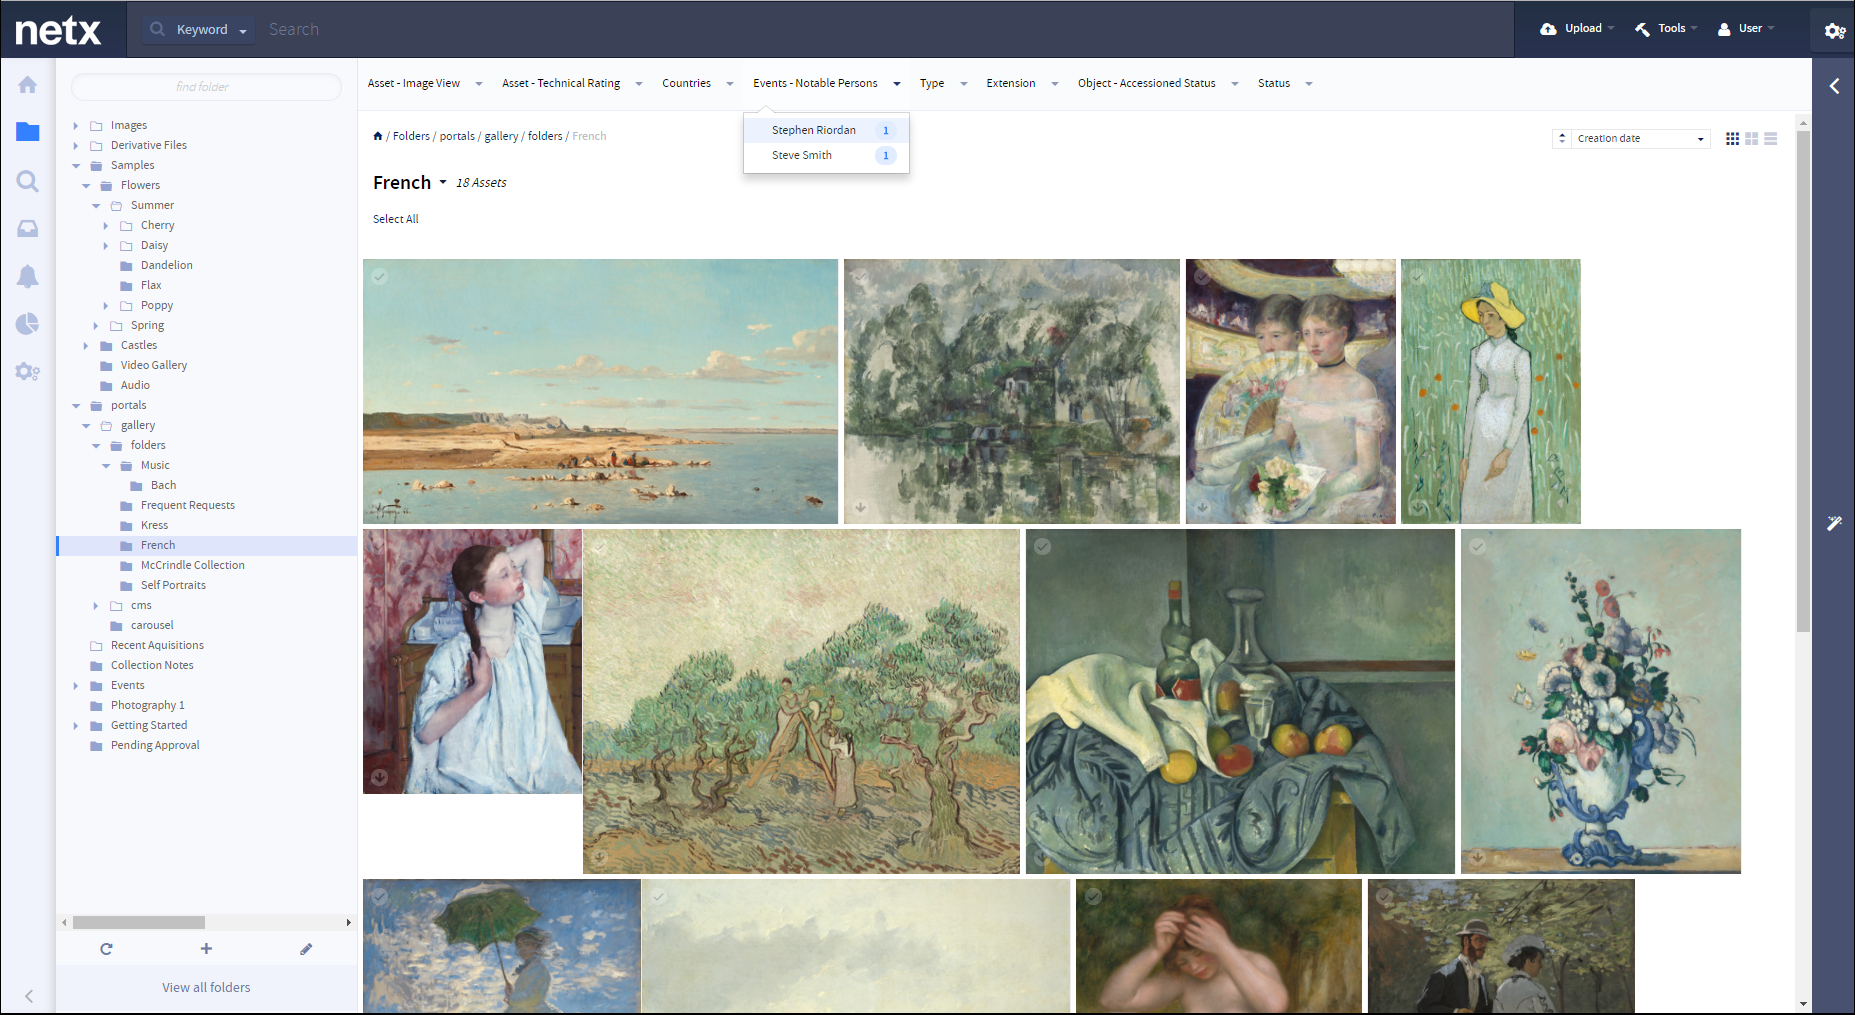Click download arrow on Cezanne landscape thumbnail
The width and height of the screenshot is (1855, 1015).
(860, 508)
